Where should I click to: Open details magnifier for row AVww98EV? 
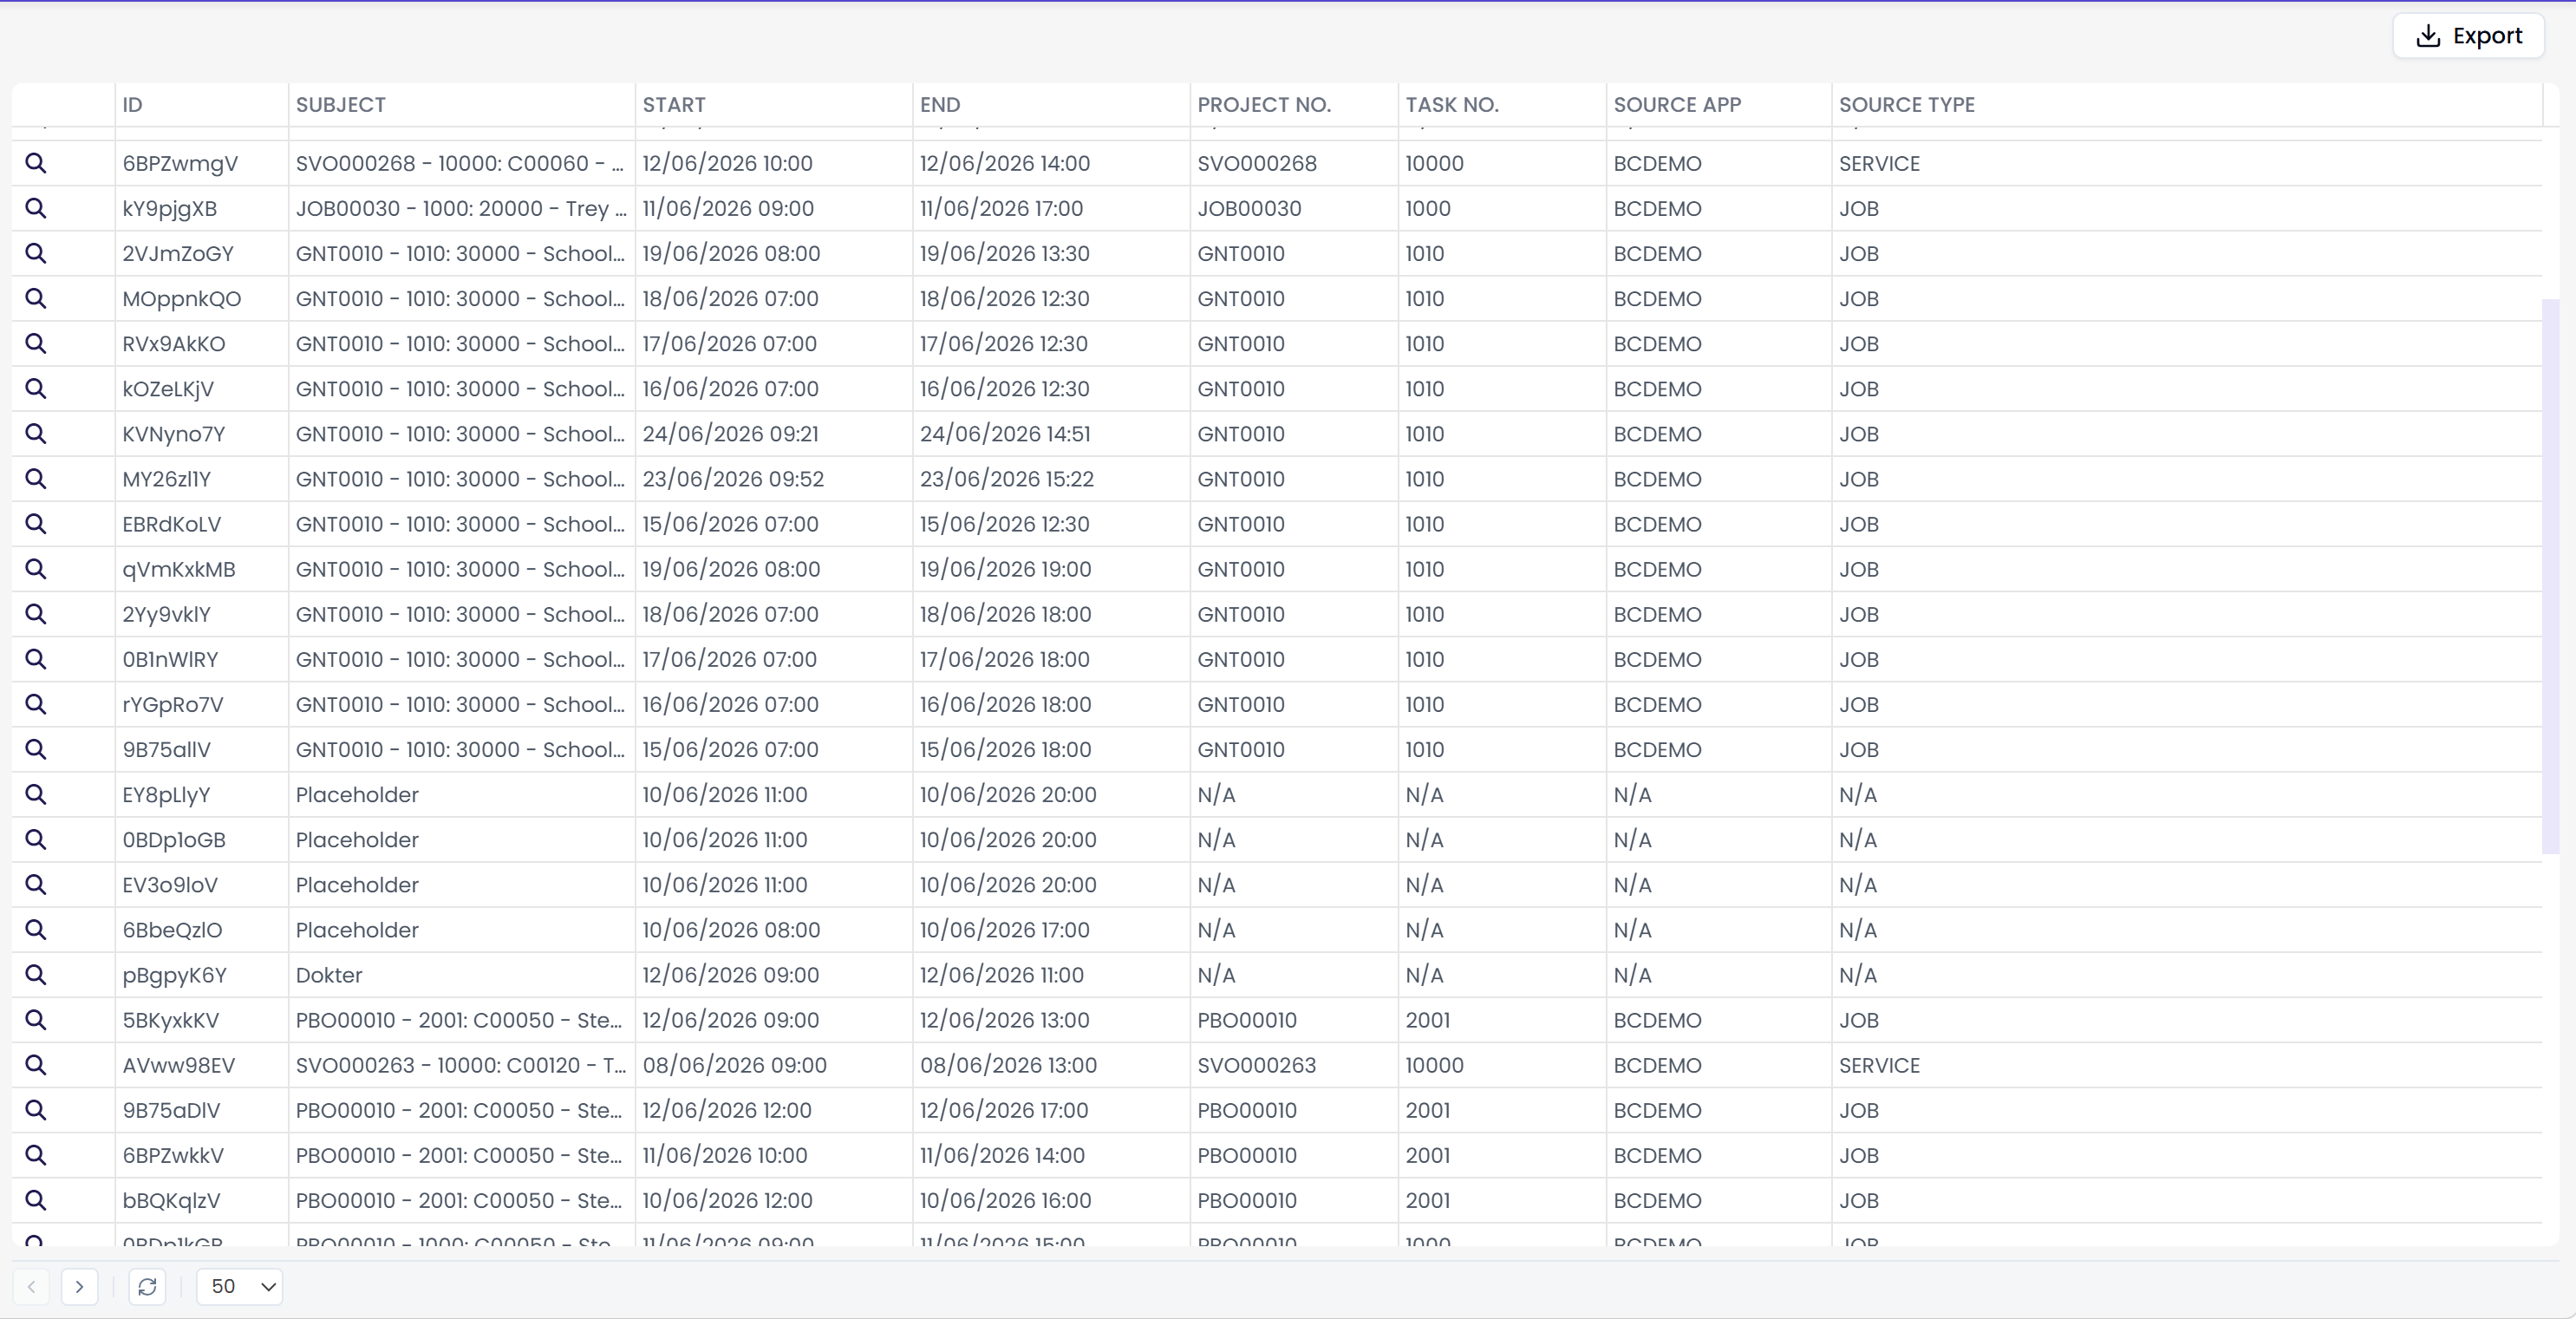(x=35, y=1064)
